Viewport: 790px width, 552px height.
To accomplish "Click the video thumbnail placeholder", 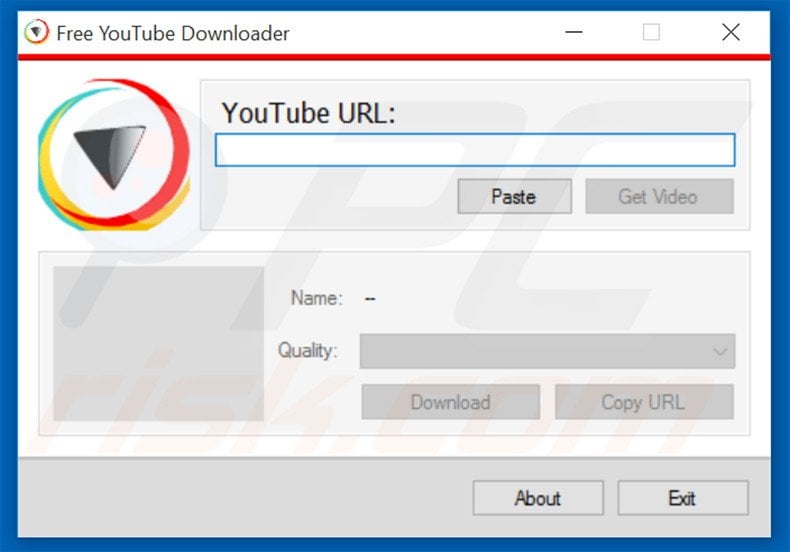I will click(158, 343).
